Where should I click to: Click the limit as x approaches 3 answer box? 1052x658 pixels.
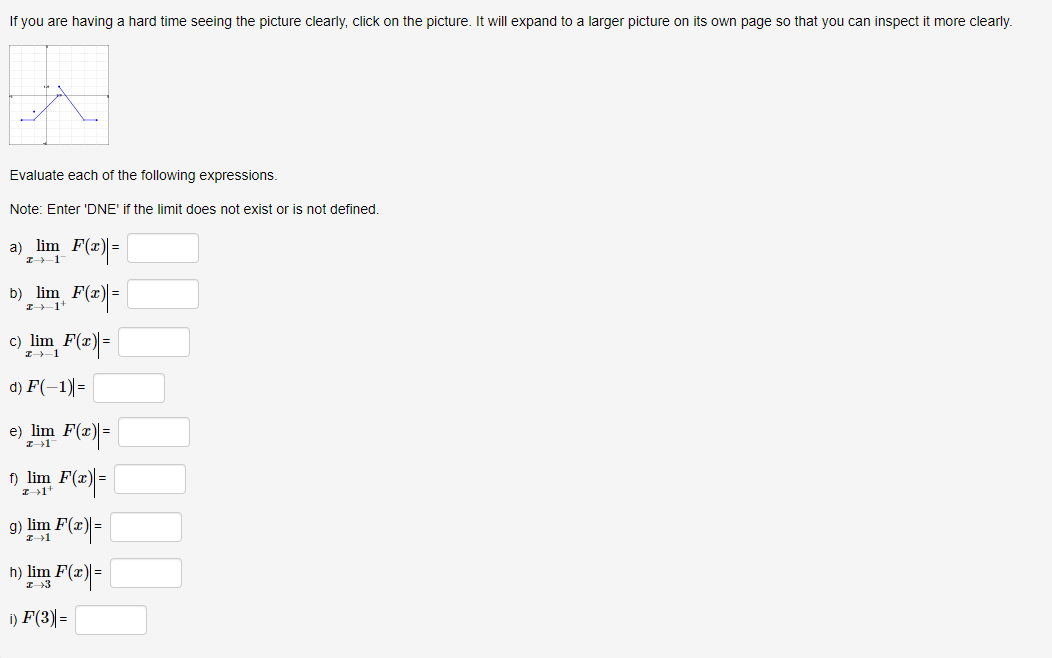click(x=146, y=572)
